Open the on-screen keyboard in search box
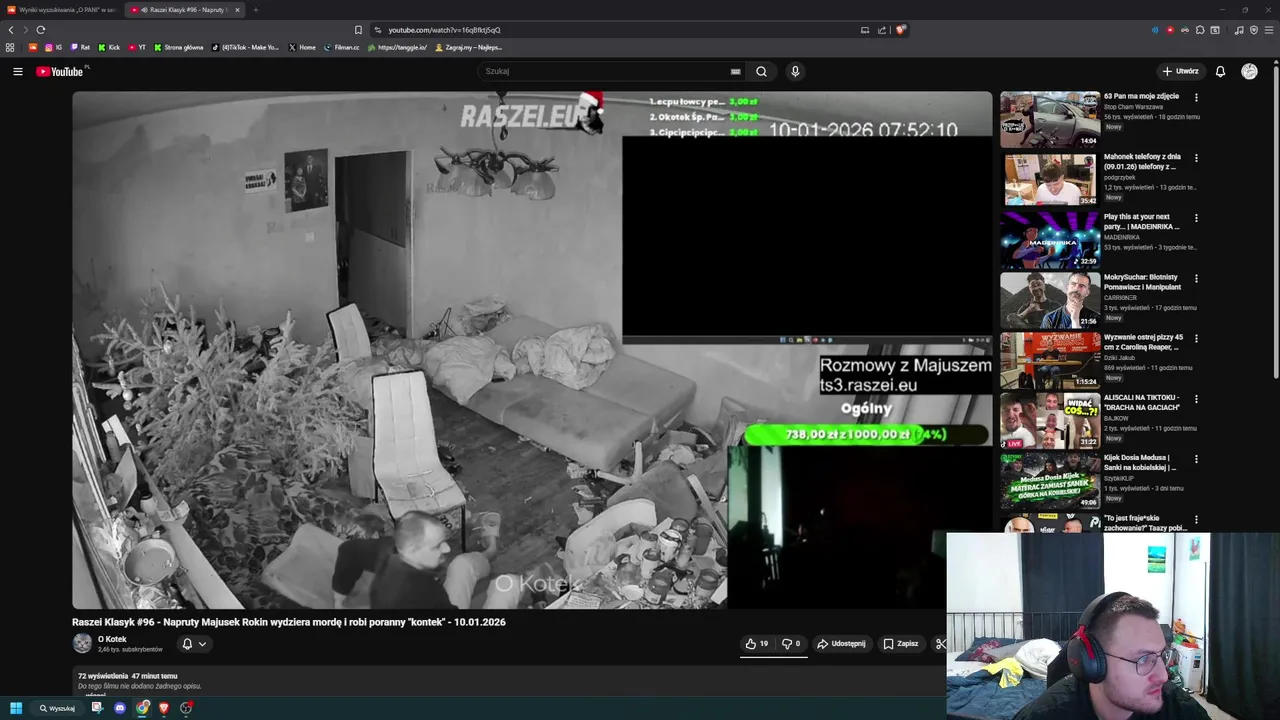This screenshot has width=1280, height=720. (735, 71)
